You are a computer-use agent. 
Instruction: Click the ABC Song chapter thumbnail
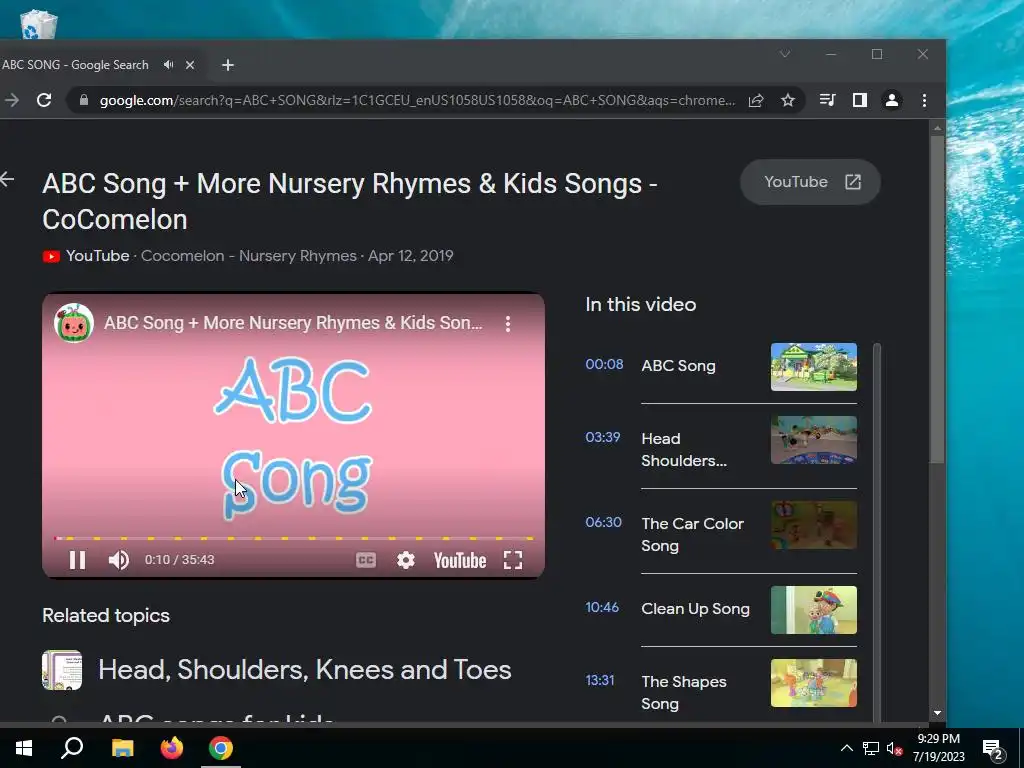[x=814, y=366]
